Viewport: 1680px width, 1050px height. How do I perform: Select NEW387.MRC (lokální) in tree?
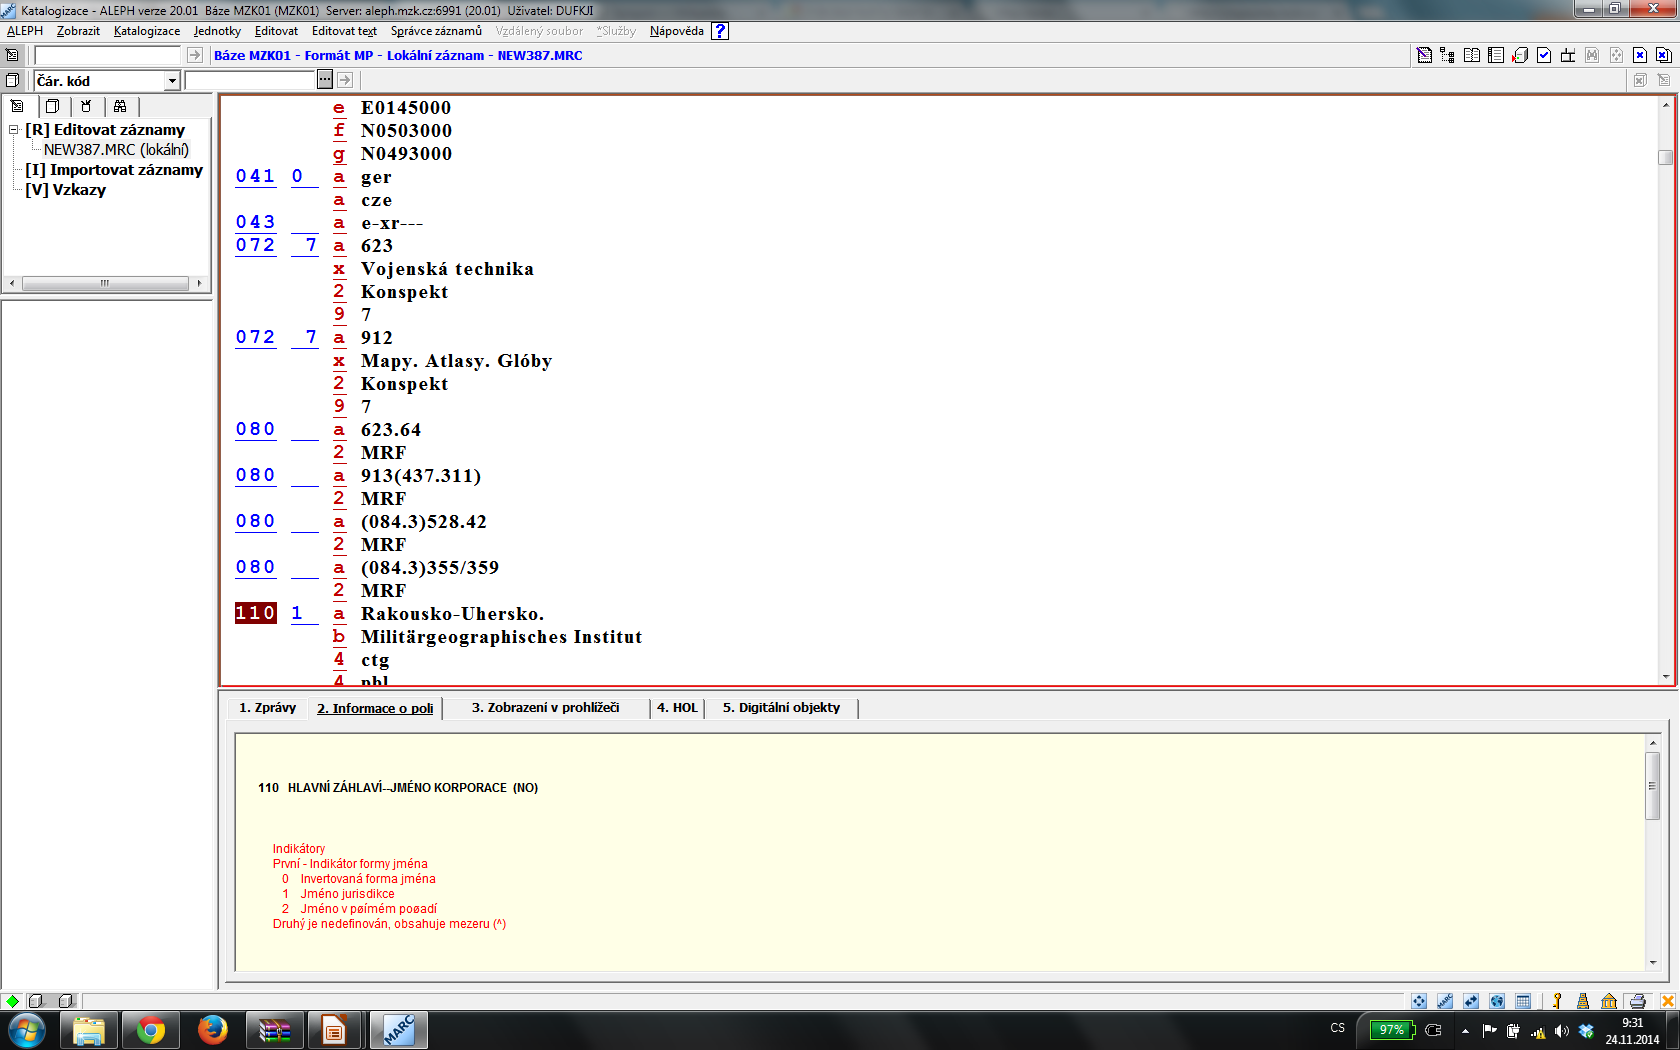116,150
